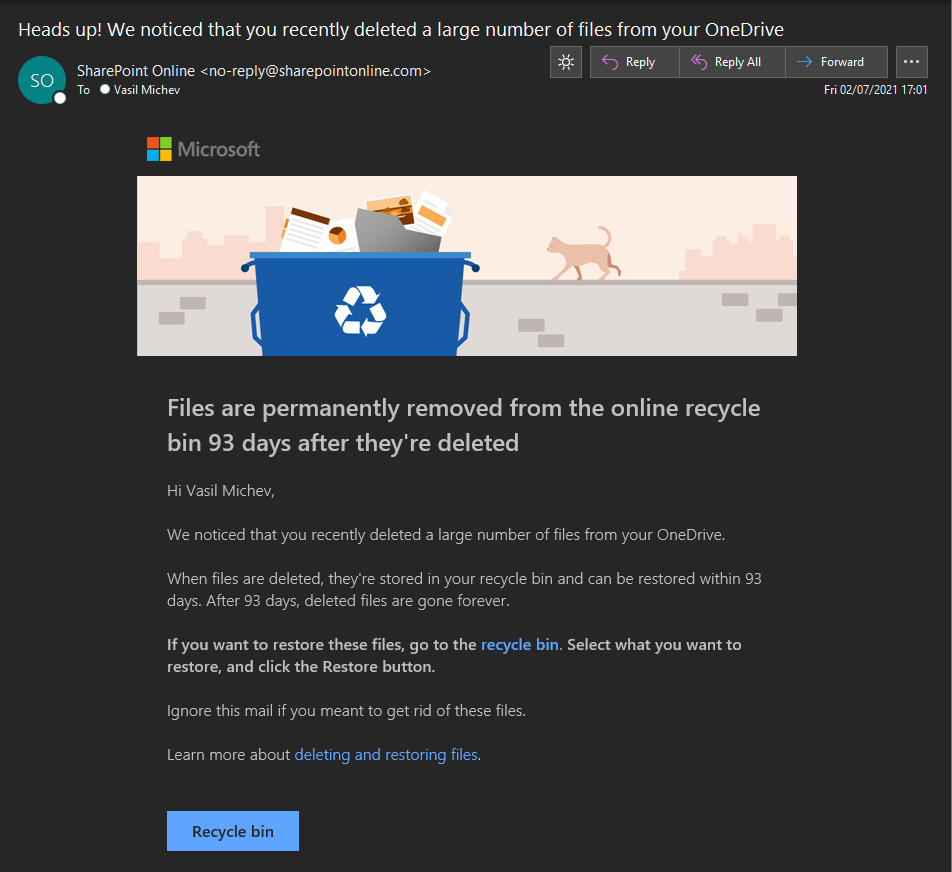Open the recycle bin inline link
The height and width of the screenshot is (872, 952).
coord(520,644)
